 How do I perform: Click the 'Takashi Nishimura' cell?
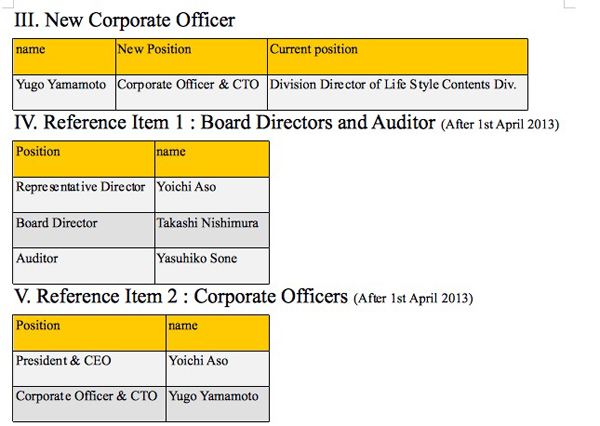[x=212, y=230]
